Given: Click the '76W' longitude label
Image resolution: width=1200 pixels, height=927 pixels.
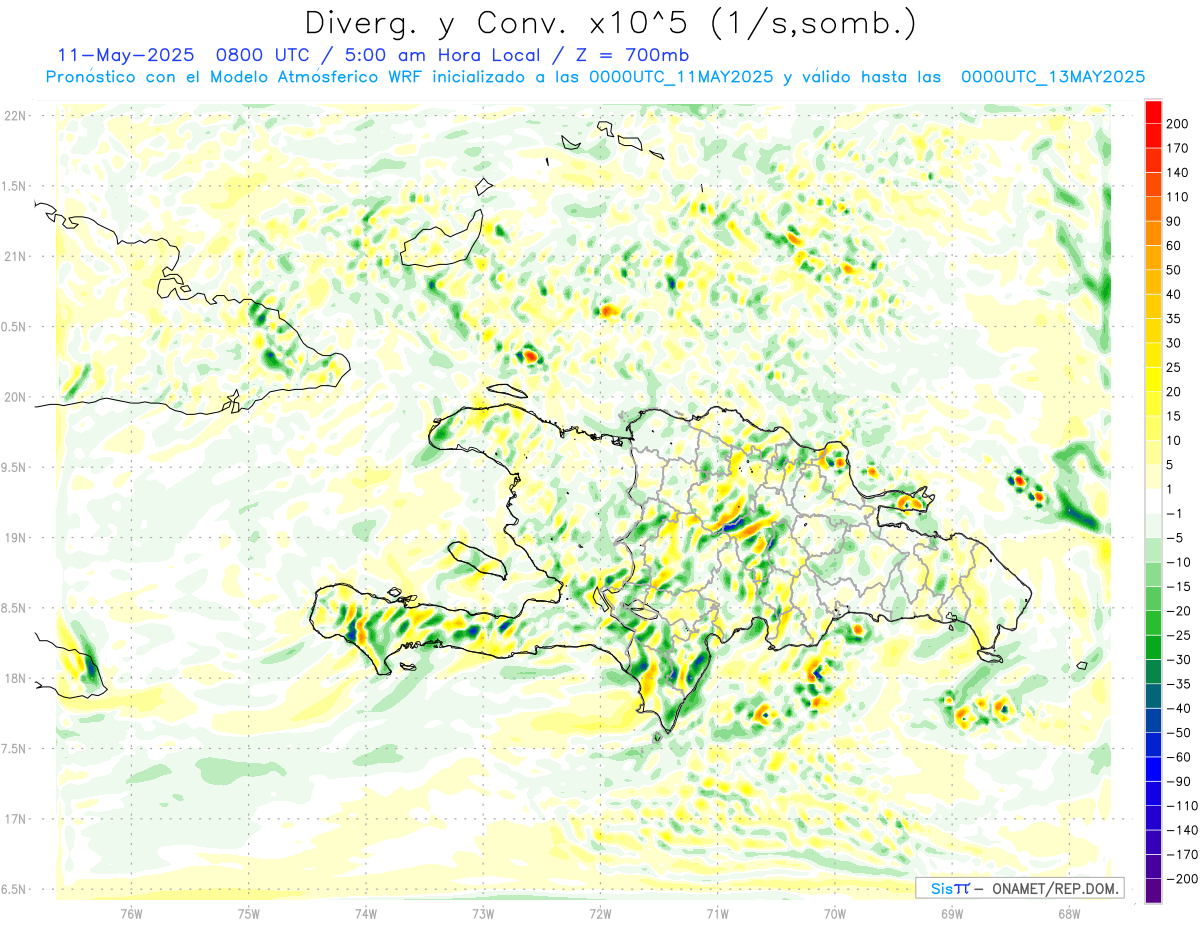Looking at the screenshot, I should (131, 913).
